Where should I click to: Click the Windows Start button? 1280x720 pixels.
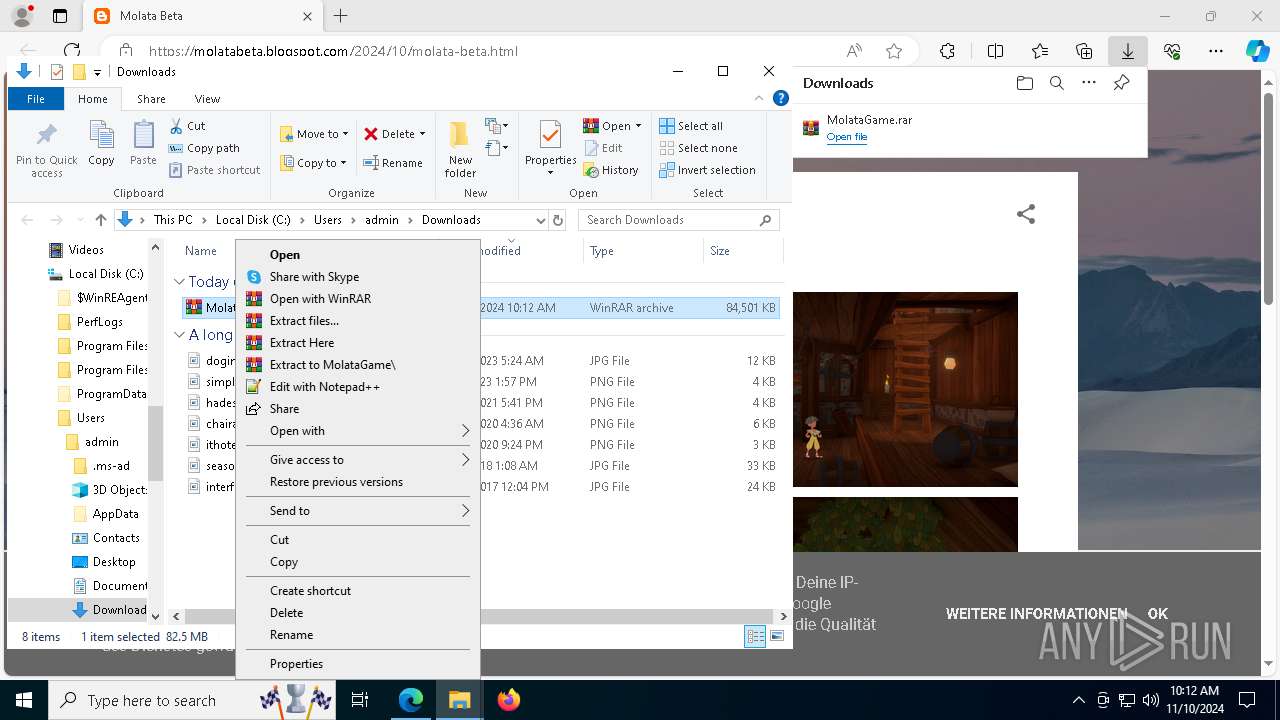pyautogui.click(x=23, y=700)
